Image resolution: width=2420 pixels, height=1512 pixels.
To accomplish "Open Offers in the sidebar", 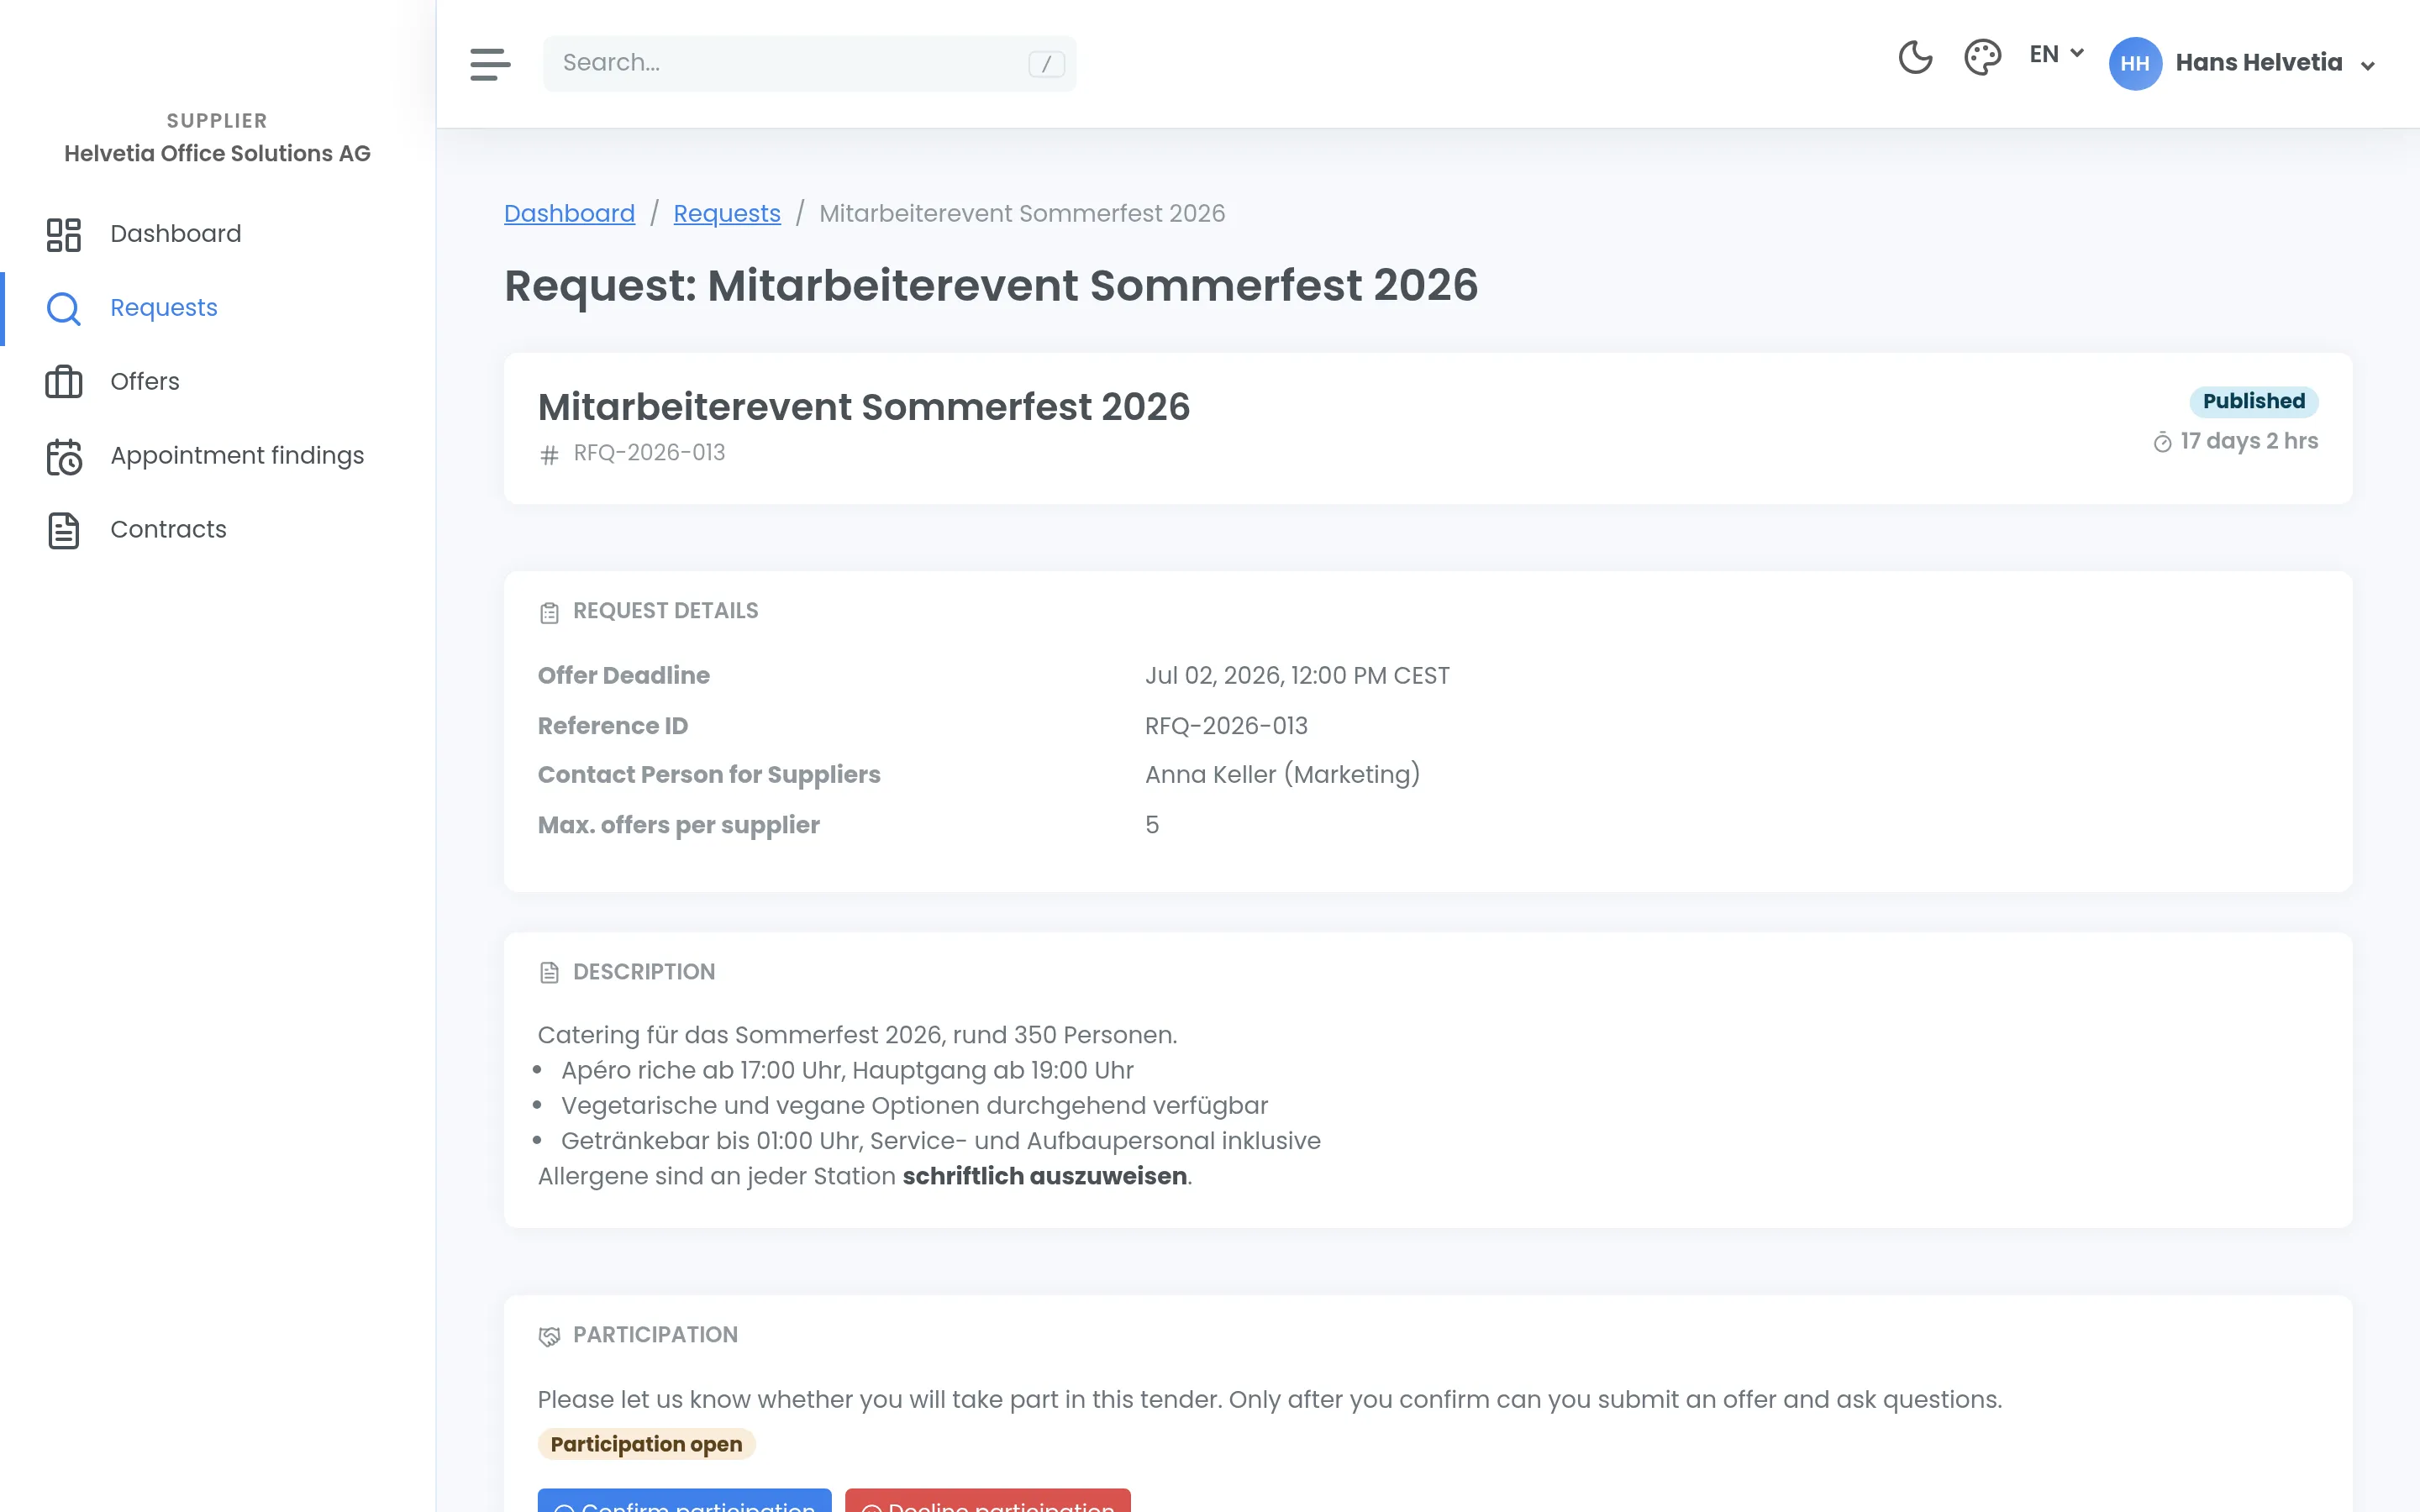I will [x=218, y=382].
